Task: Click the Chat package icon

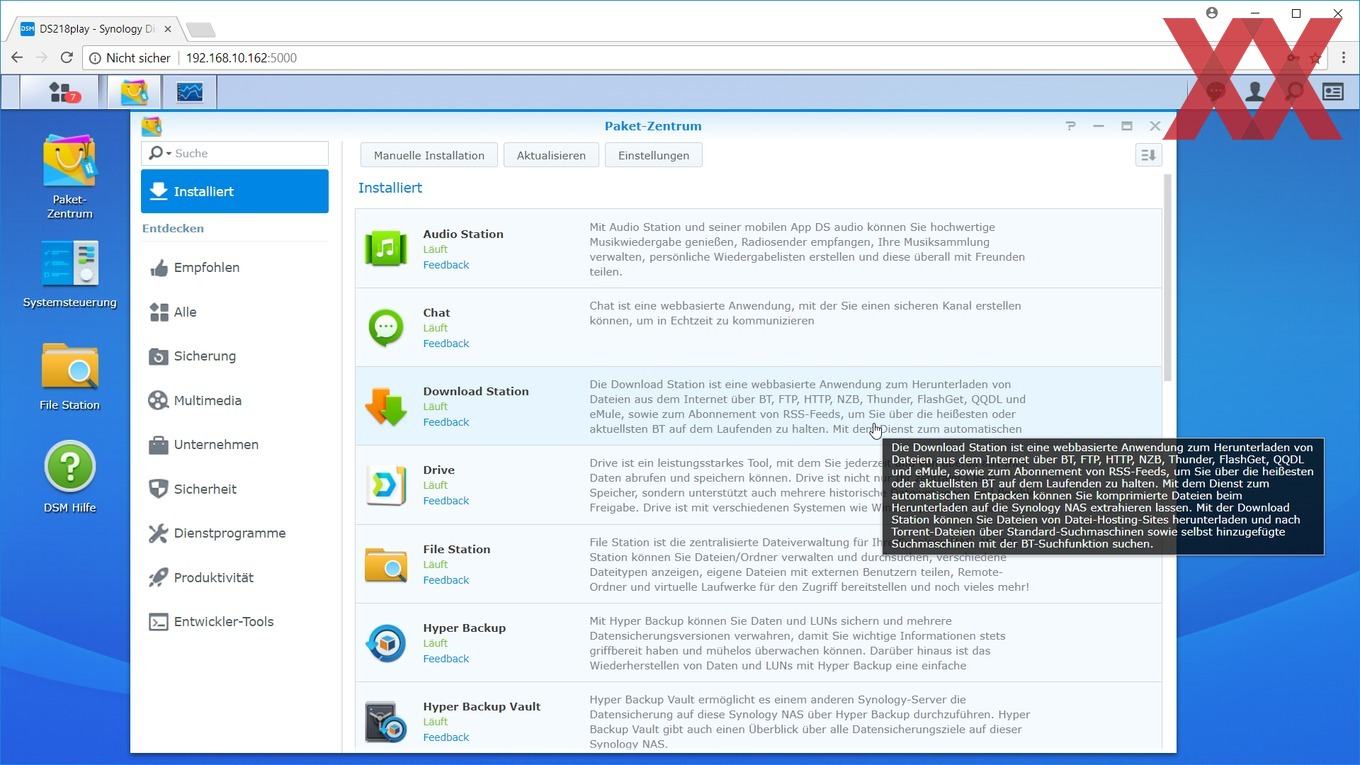Action: tap(386, 327)
